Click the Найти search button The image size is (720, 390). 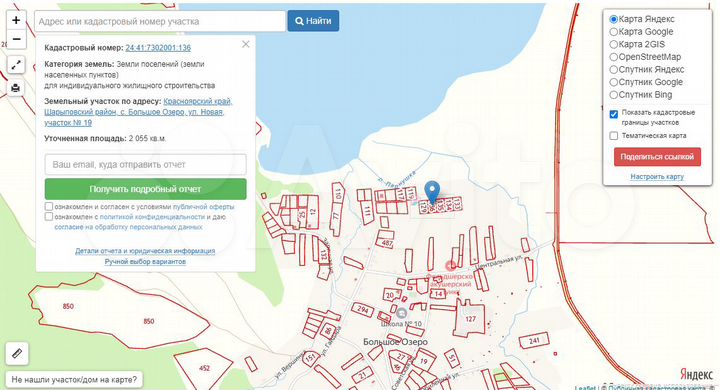313,21
